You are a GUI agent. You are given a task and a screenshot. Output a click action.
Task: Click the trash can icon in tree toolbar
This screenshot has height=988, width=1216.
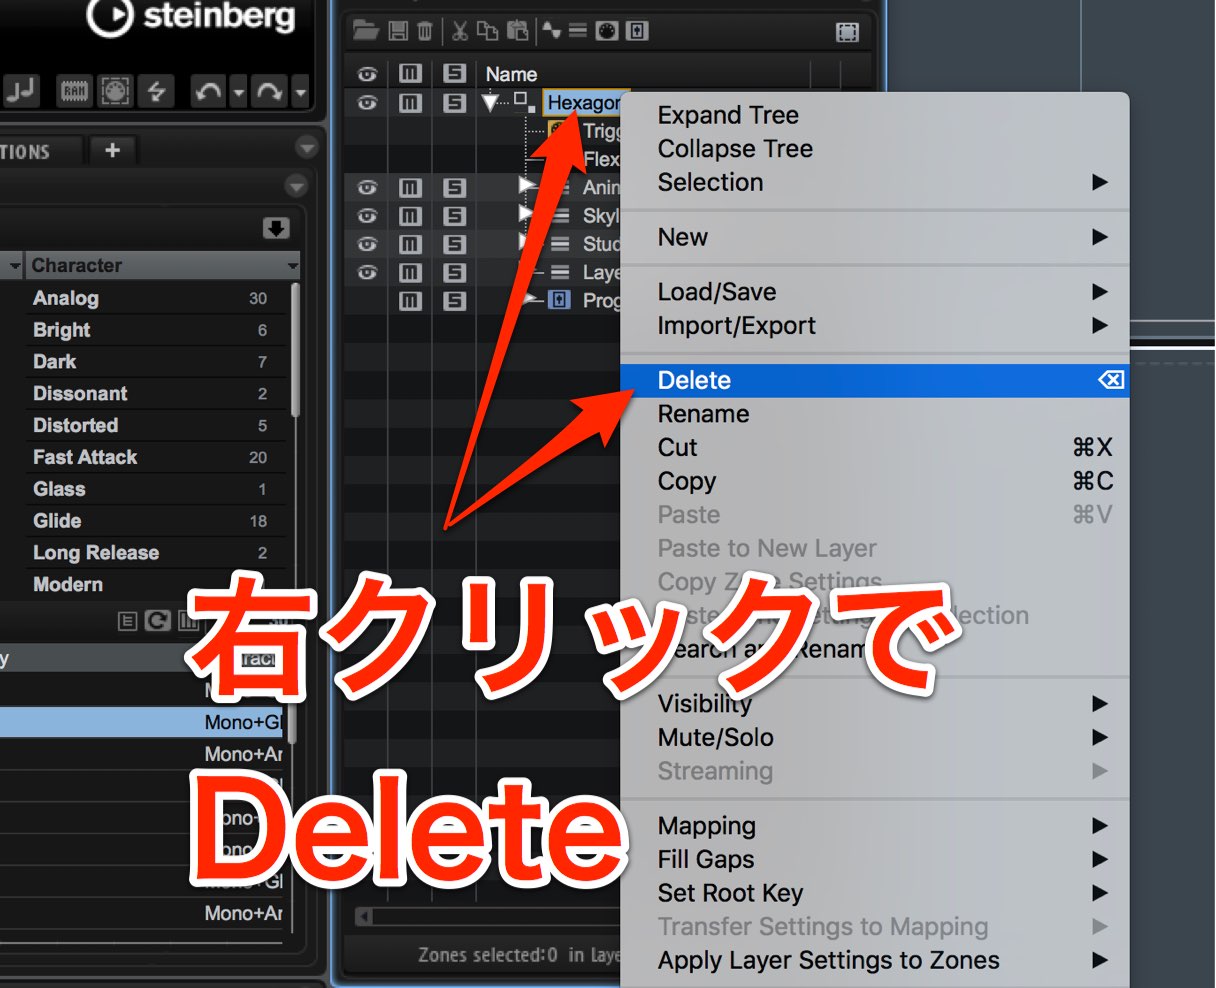click(425, 31)
